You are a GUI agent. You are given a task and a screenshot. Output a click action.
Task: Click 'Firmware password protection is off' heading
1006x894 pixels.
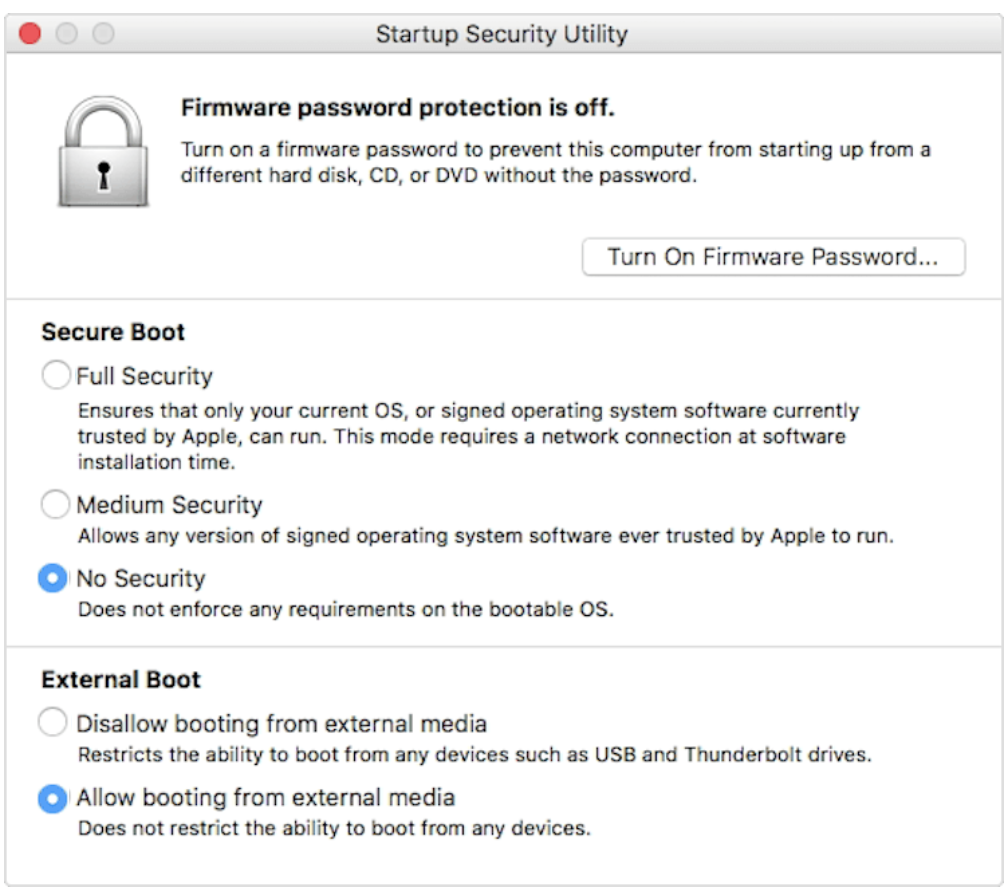[397, 107]
